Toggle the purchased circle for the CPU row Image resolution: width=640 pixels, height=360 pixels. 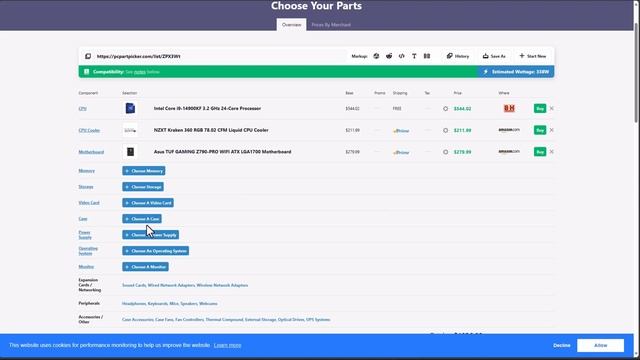(445, 109)
